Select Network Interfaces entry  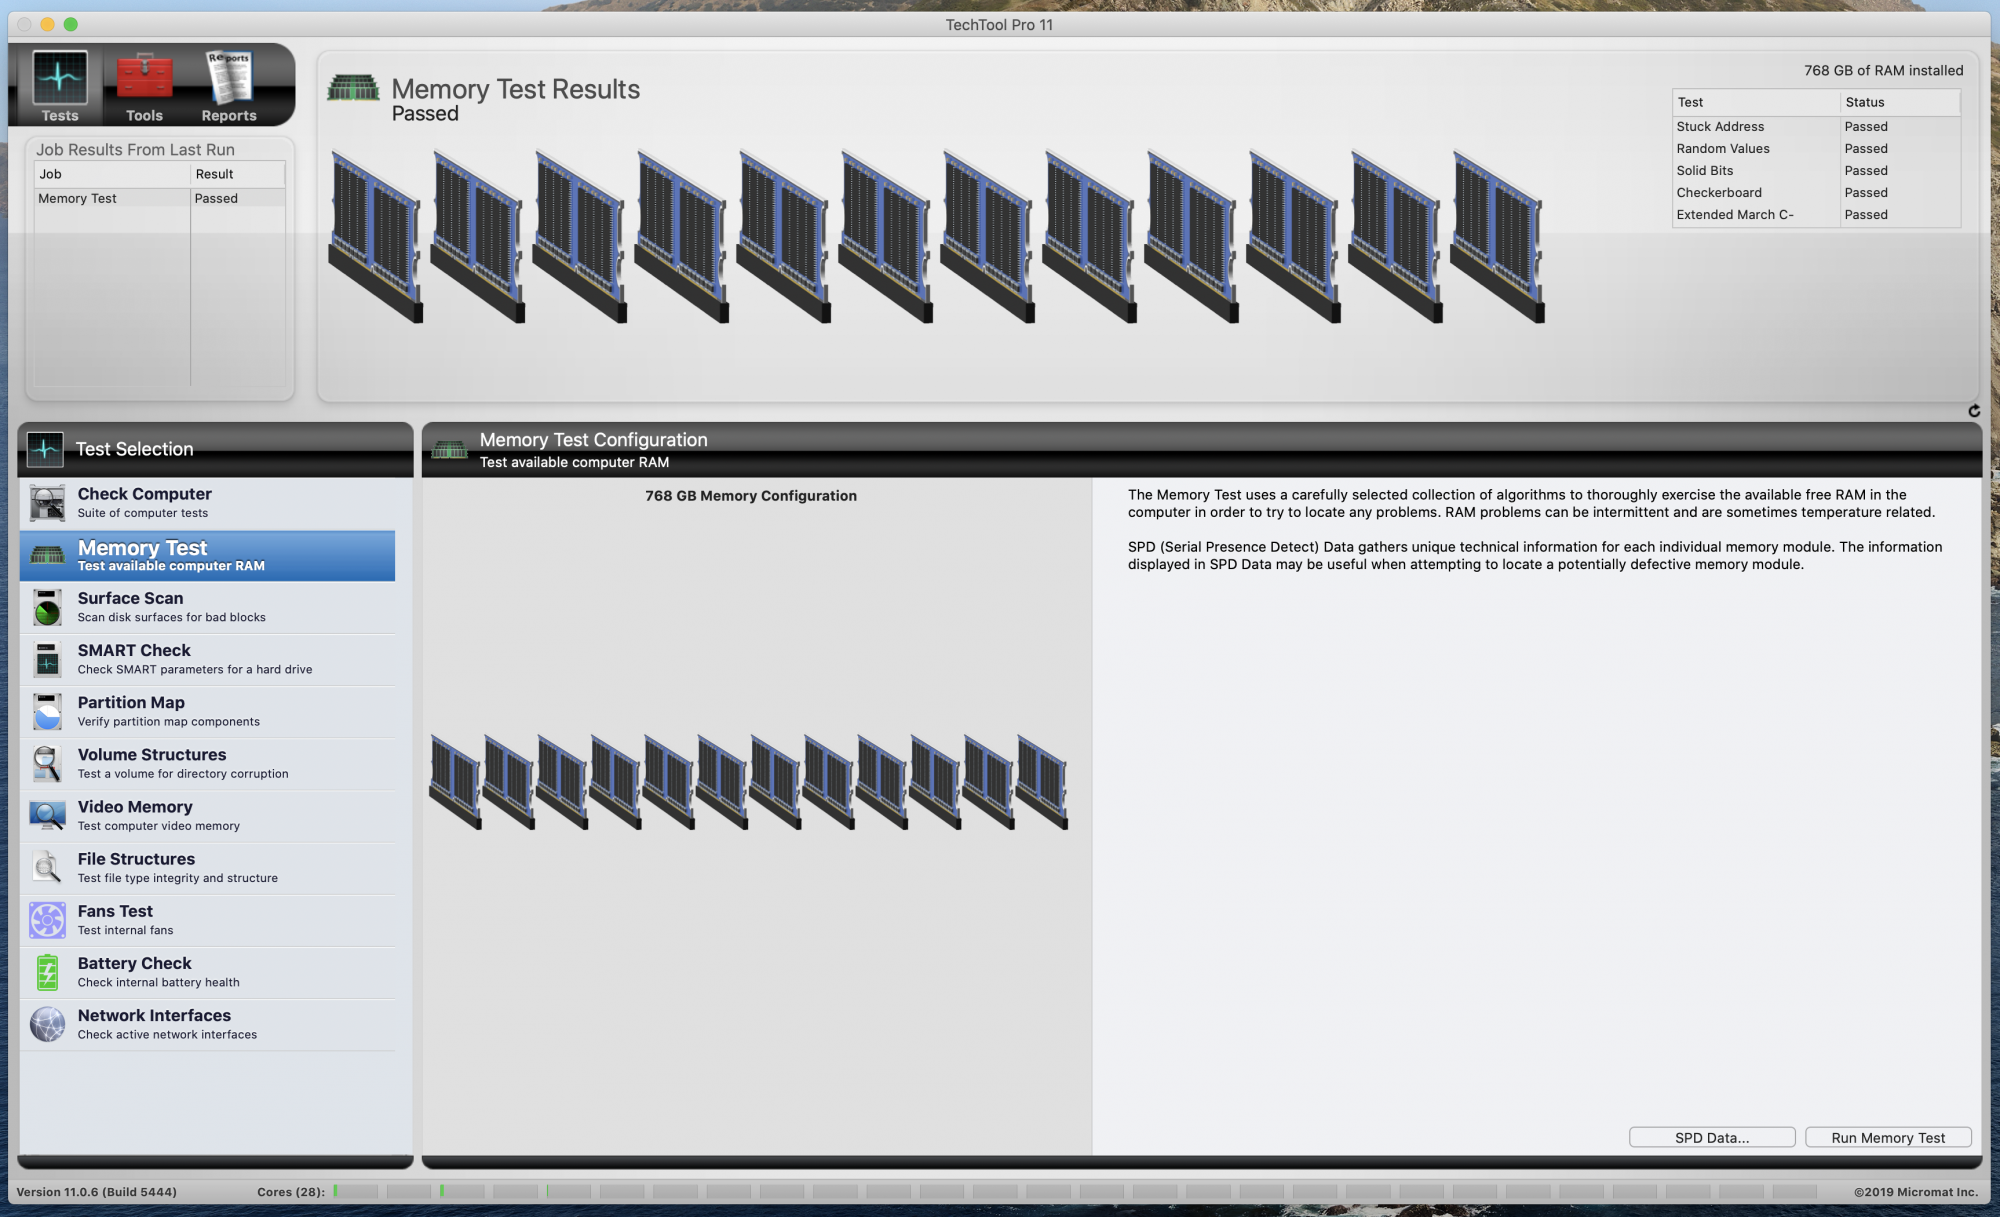click(x=207, y=1024)
